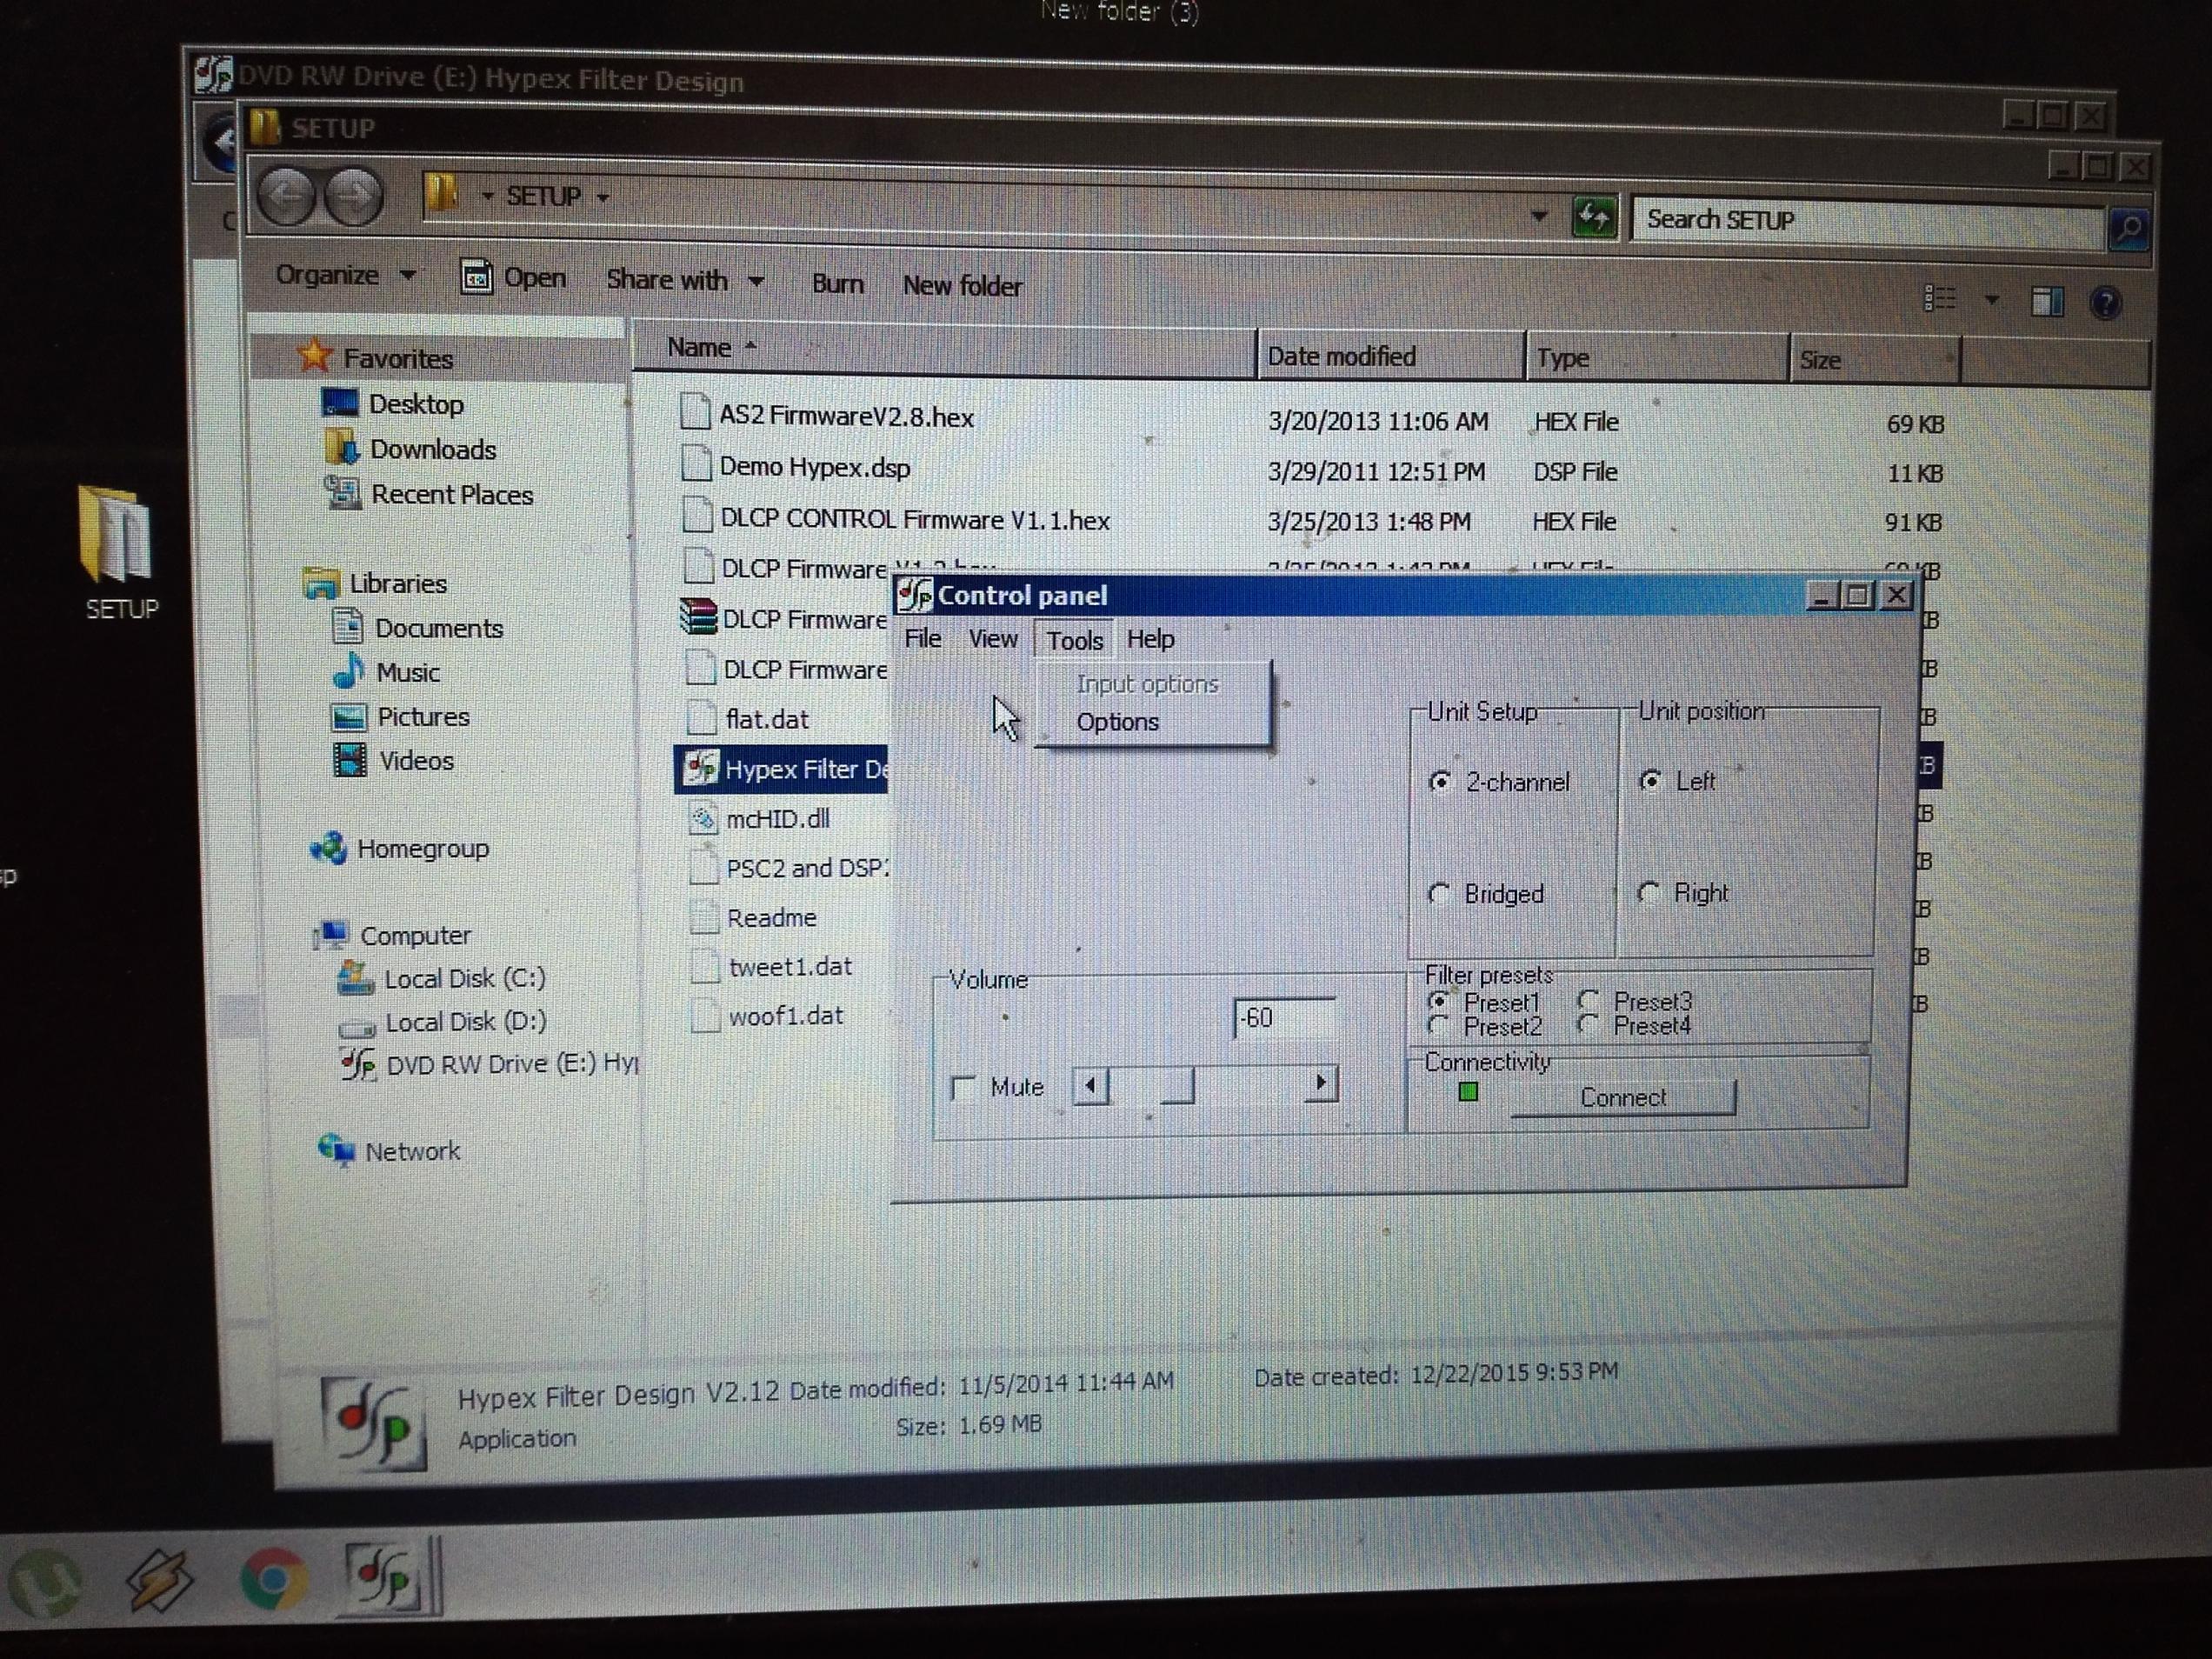Sort by the Type column header
Viewport: 2212px width, 1659px height.
click(1656, 358)
